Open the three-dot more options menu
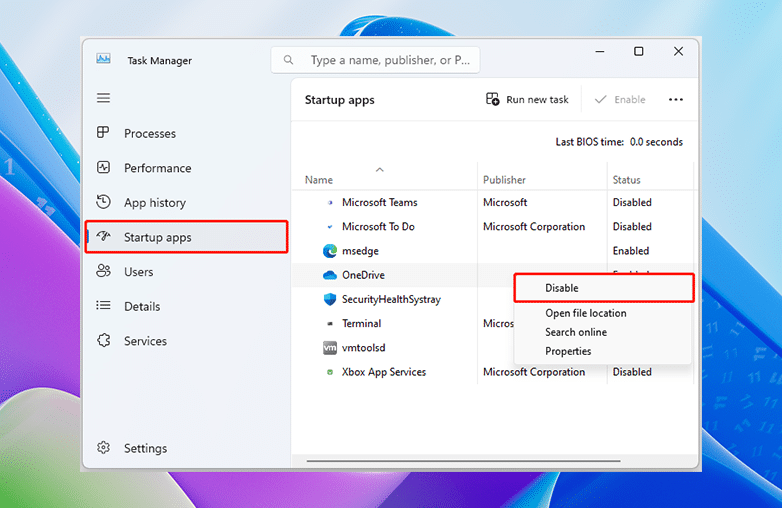The image size is (782, 508). click(676, 100)
